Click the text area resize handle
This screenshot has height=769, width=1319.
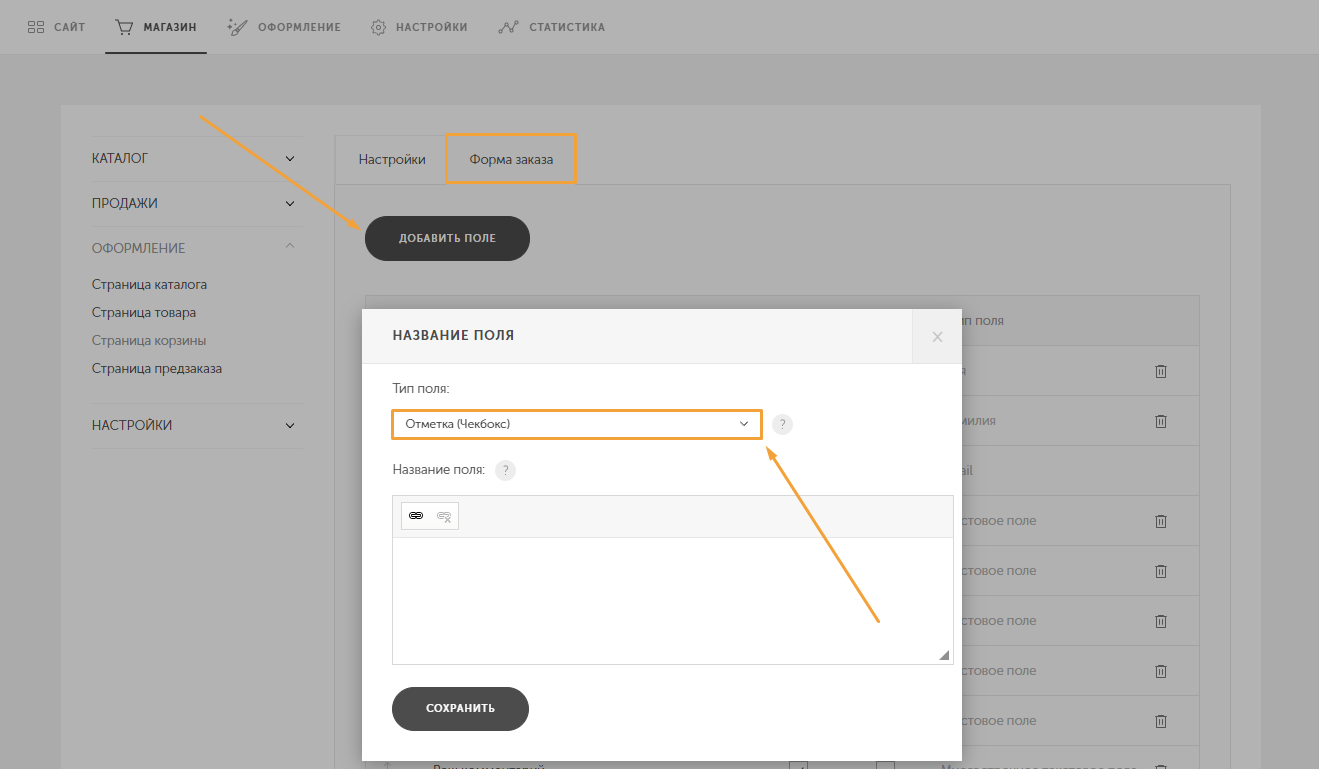[944, 655]
